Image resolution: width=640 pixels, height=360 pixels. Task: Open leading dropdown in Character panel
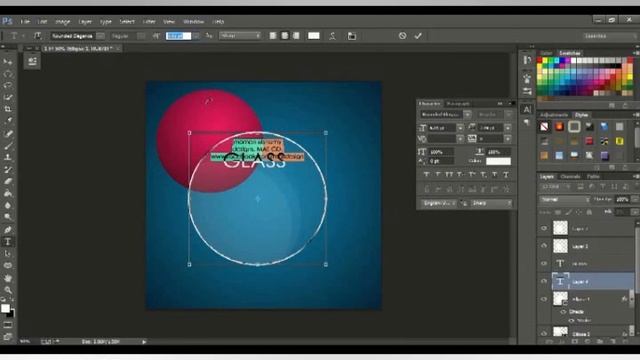pos(508,128)
